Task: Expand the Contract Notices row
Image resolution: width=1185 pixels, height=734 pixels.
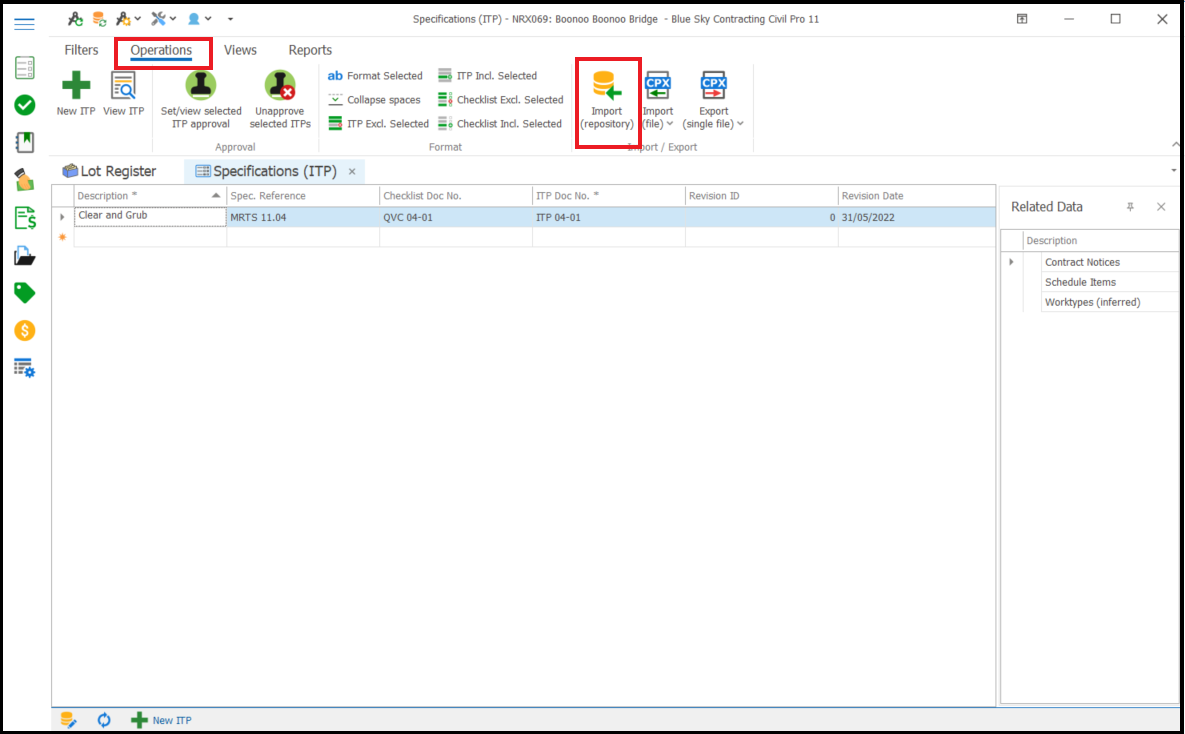Action: click(x=1011, y=262)
